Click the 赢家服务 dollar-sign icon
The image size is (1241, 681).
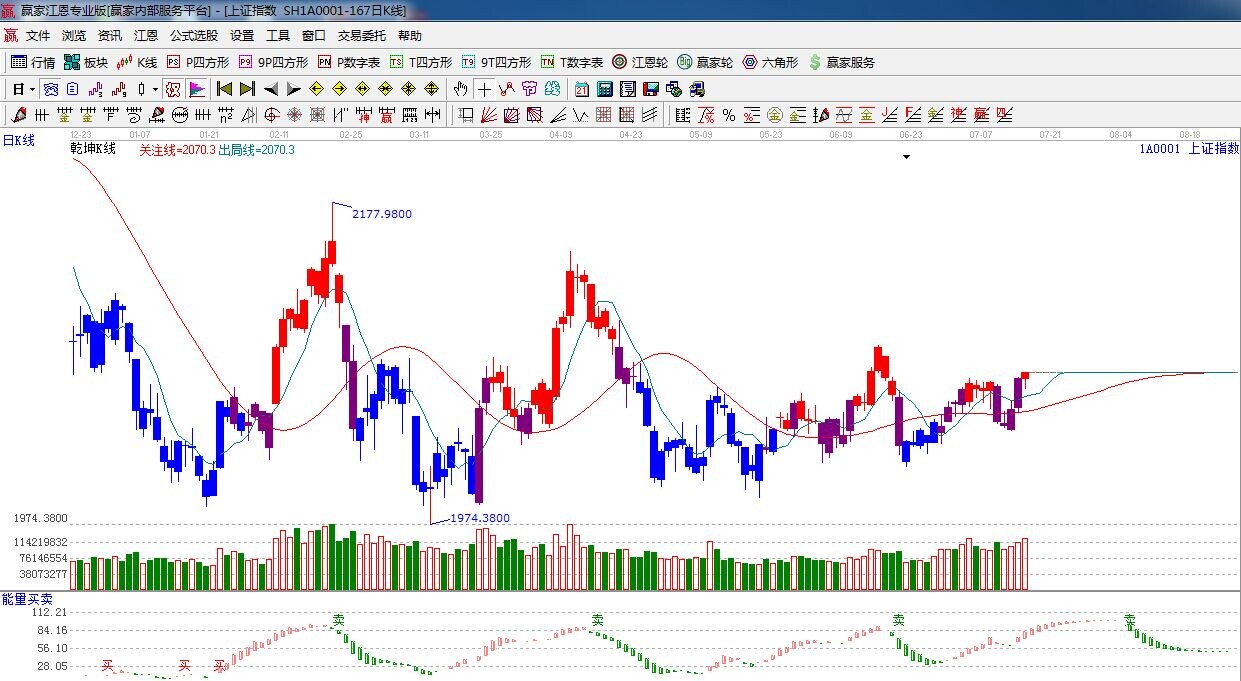click(x=815, y=62)
